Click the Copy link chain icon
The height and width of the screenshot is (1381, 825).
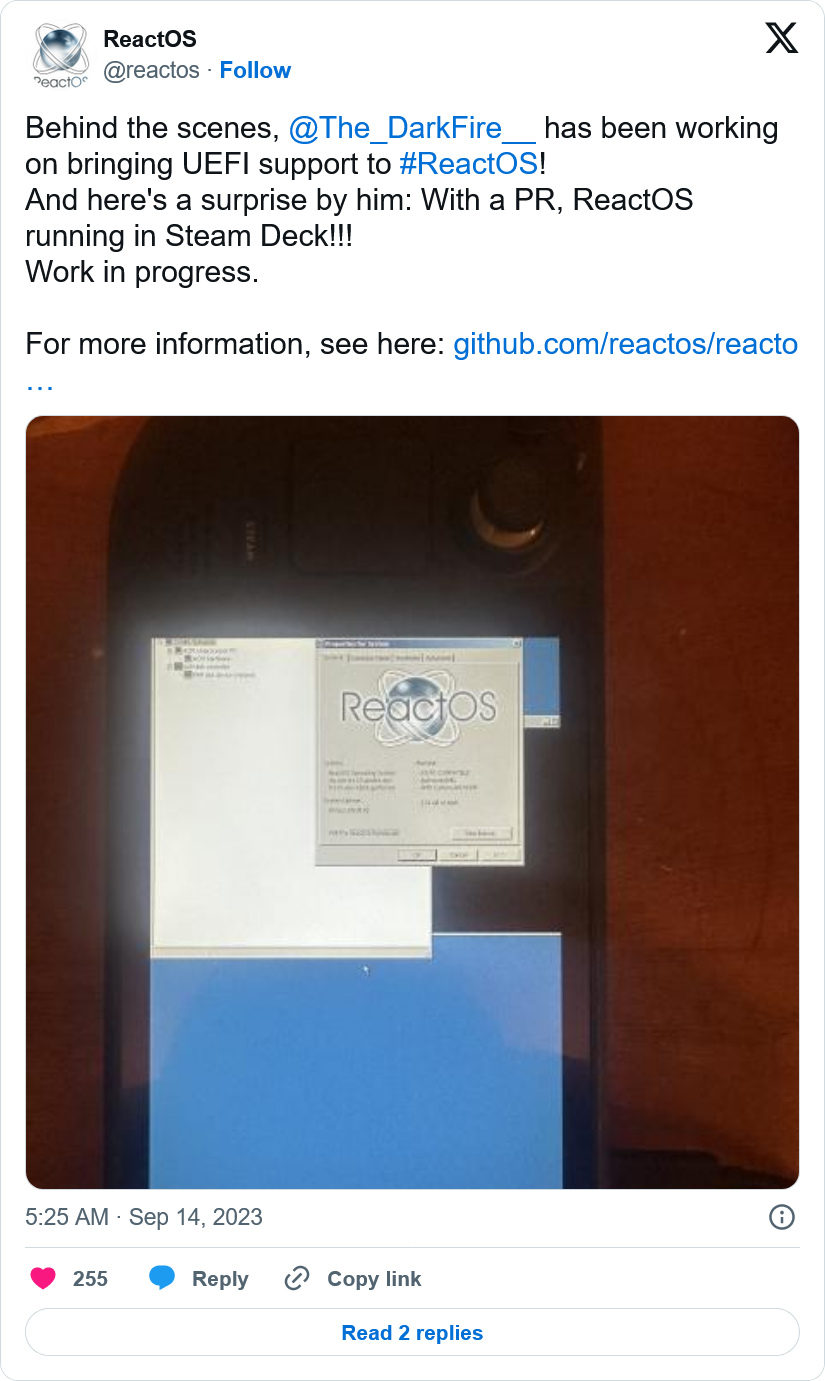click(x=297, y=1278)
